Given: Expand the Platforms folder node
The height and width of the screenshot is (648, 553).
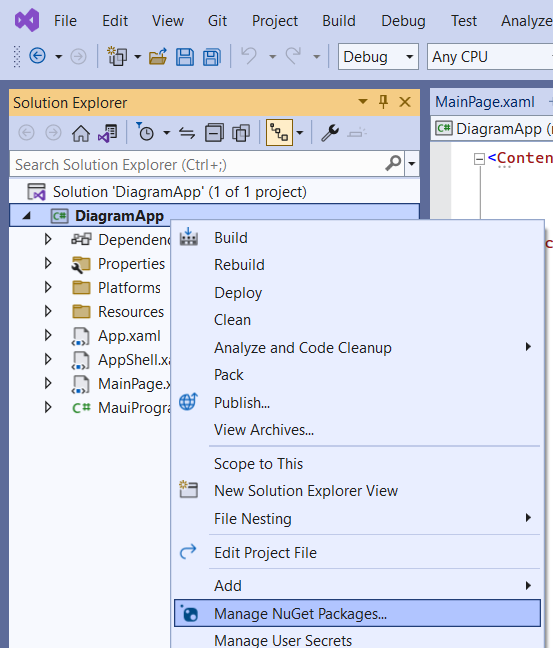Looking at the screenshot, I should (x=48, y=288).
